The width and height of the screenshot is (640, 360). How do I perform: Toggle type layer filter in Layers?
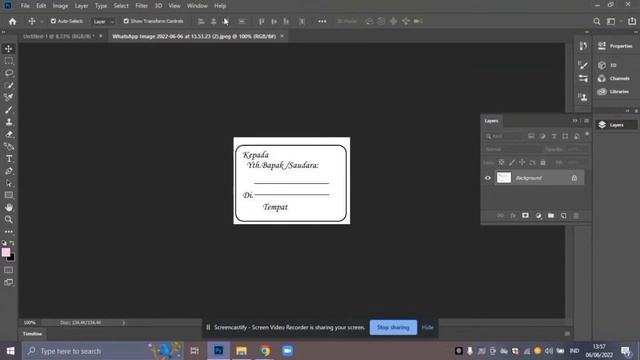[x=554, y=136]
